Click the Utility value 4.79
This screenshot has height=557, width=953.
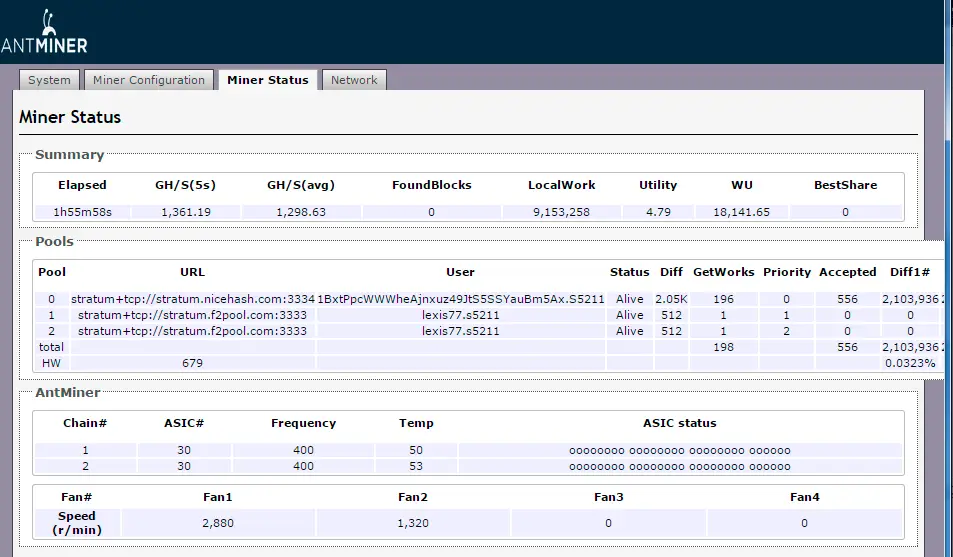658,212
